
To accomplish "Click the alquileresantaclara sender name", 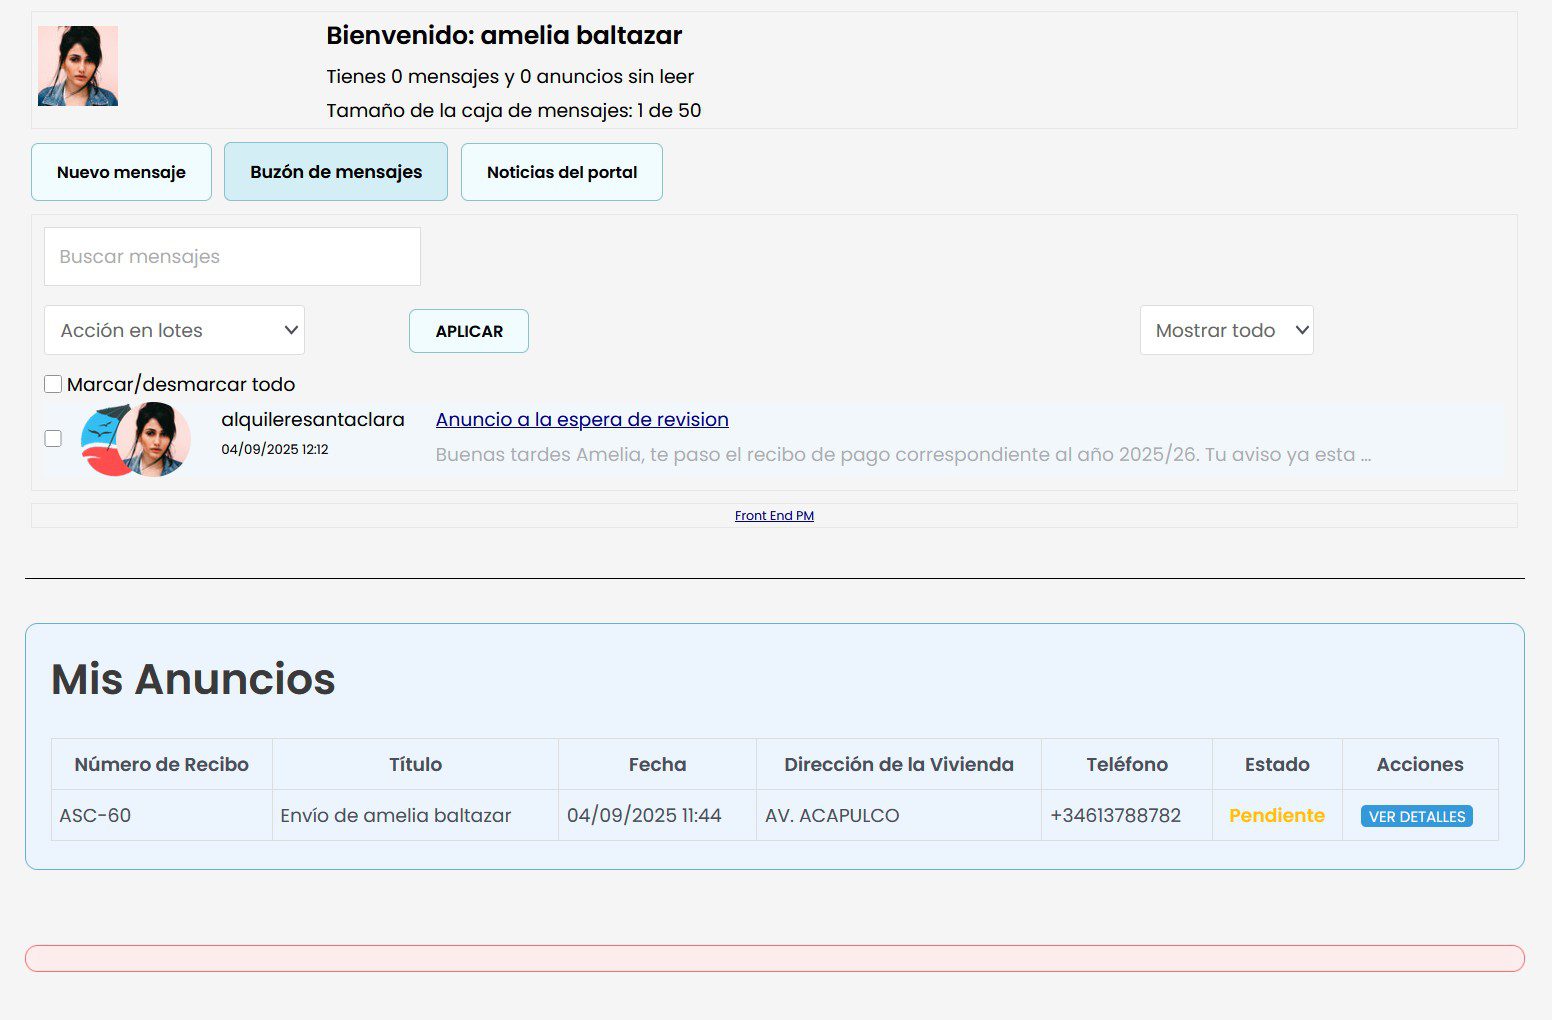I will 313,420.
